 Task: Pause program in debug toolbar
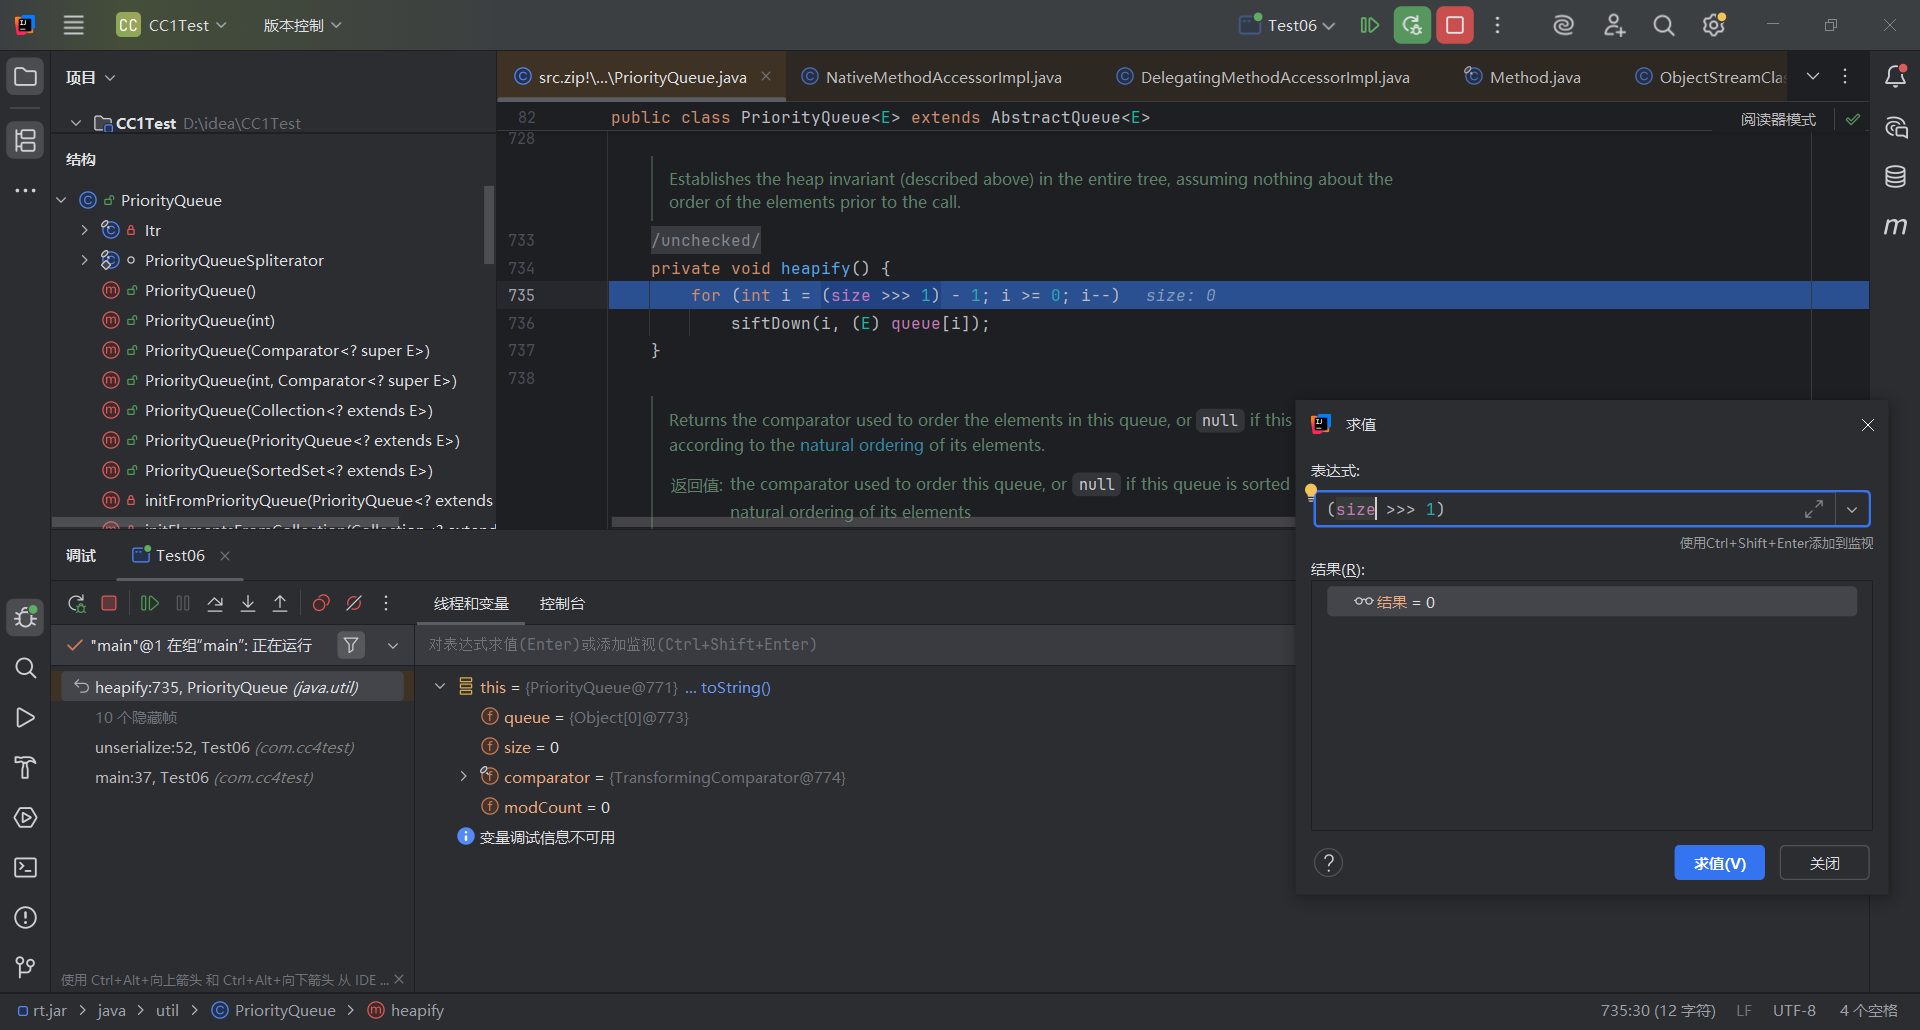[x=183, y=603]
